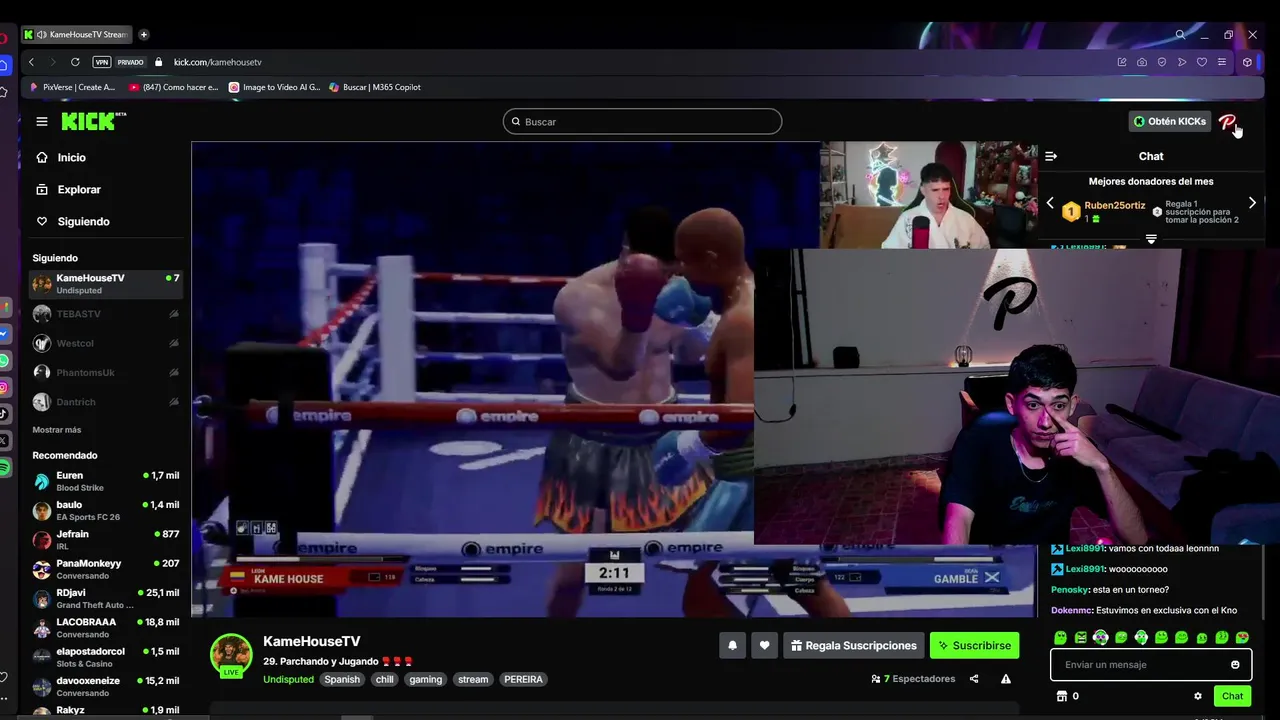Screen dimensions: 1280x720
Task: Open the chat settings gear
Action: [1198, 696]
